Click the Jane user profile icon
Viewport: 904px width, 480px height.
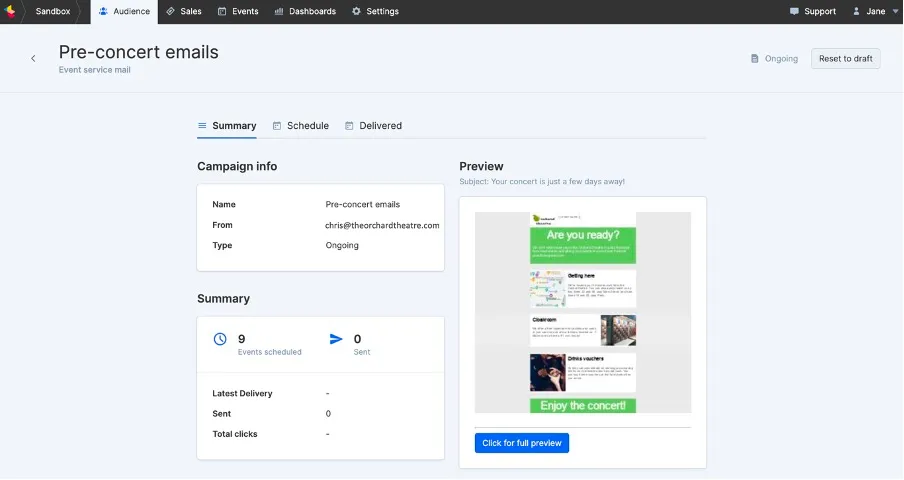click(x=856, y=11)
